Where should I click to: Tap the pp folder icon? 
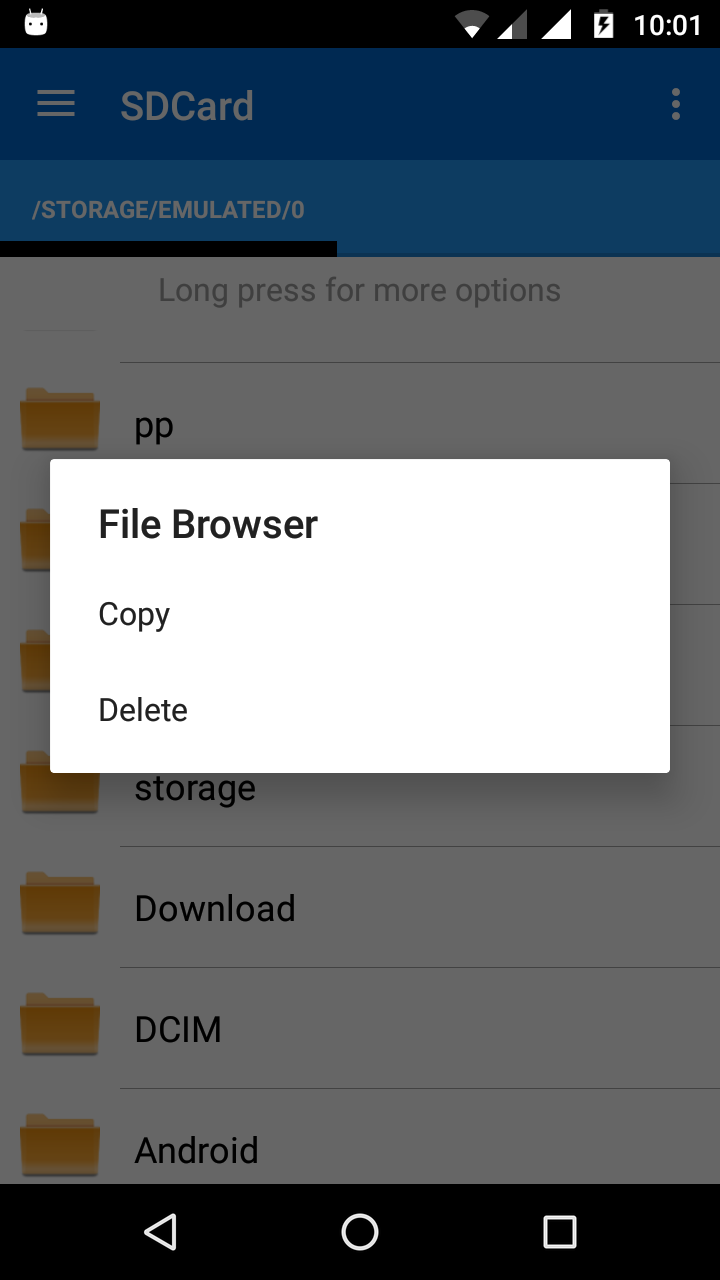(x=60, y=420)
